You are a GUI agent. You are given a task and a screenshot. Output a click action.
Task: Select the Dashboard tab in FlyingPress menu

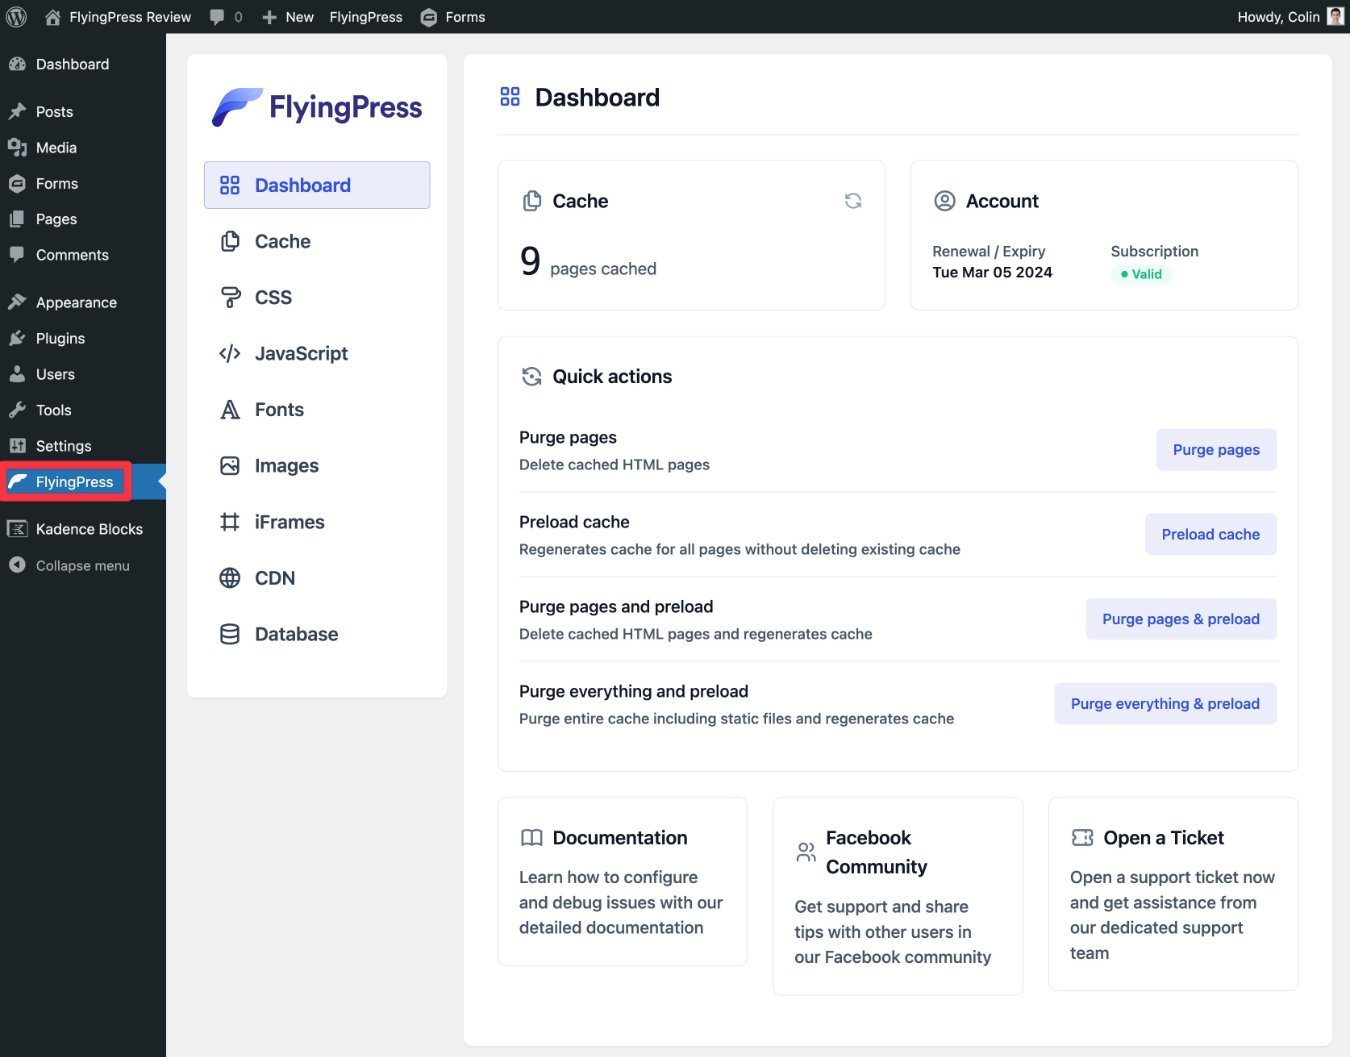317,185
